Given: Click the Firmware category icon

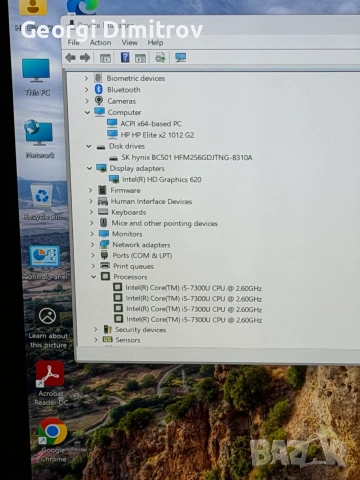Looking at the screenshot, I should click(102, 190).
